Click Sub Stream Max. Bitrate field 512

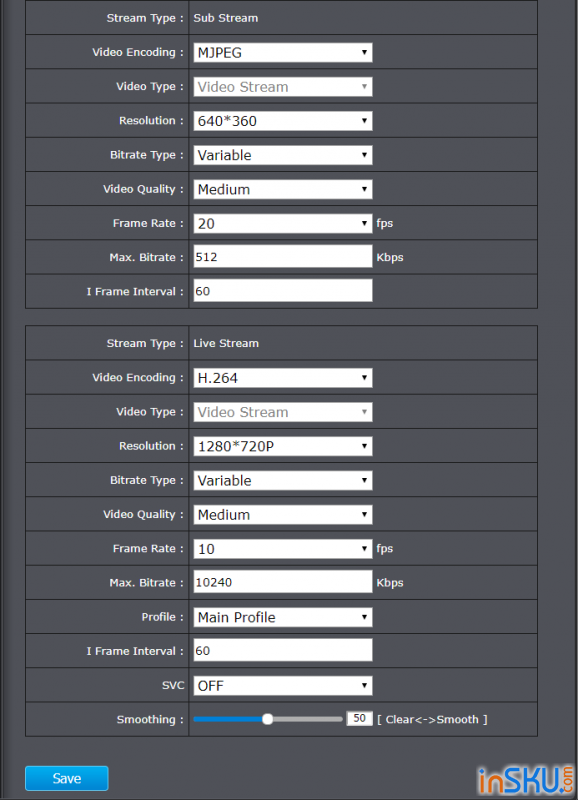click(283, 257)
